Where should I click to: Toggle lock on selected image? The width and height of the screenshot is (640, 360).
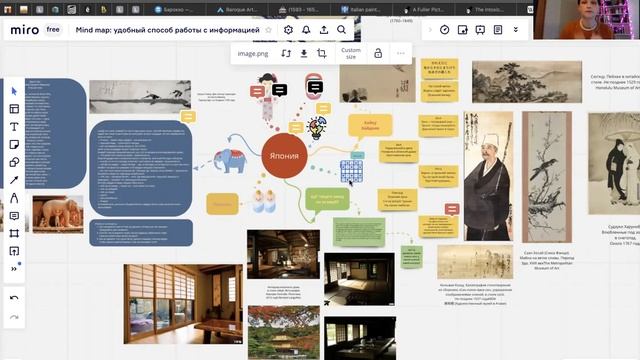[378, 53]
